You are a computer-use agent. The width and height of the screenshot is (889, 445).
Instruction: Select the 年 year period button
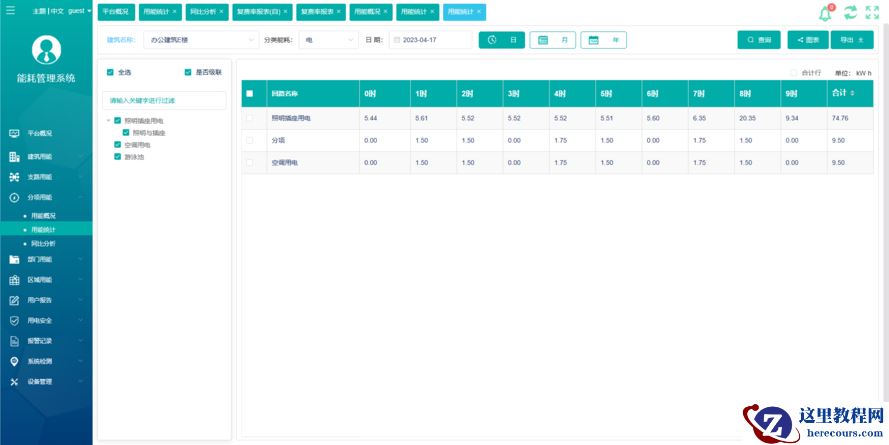(604, 40)
